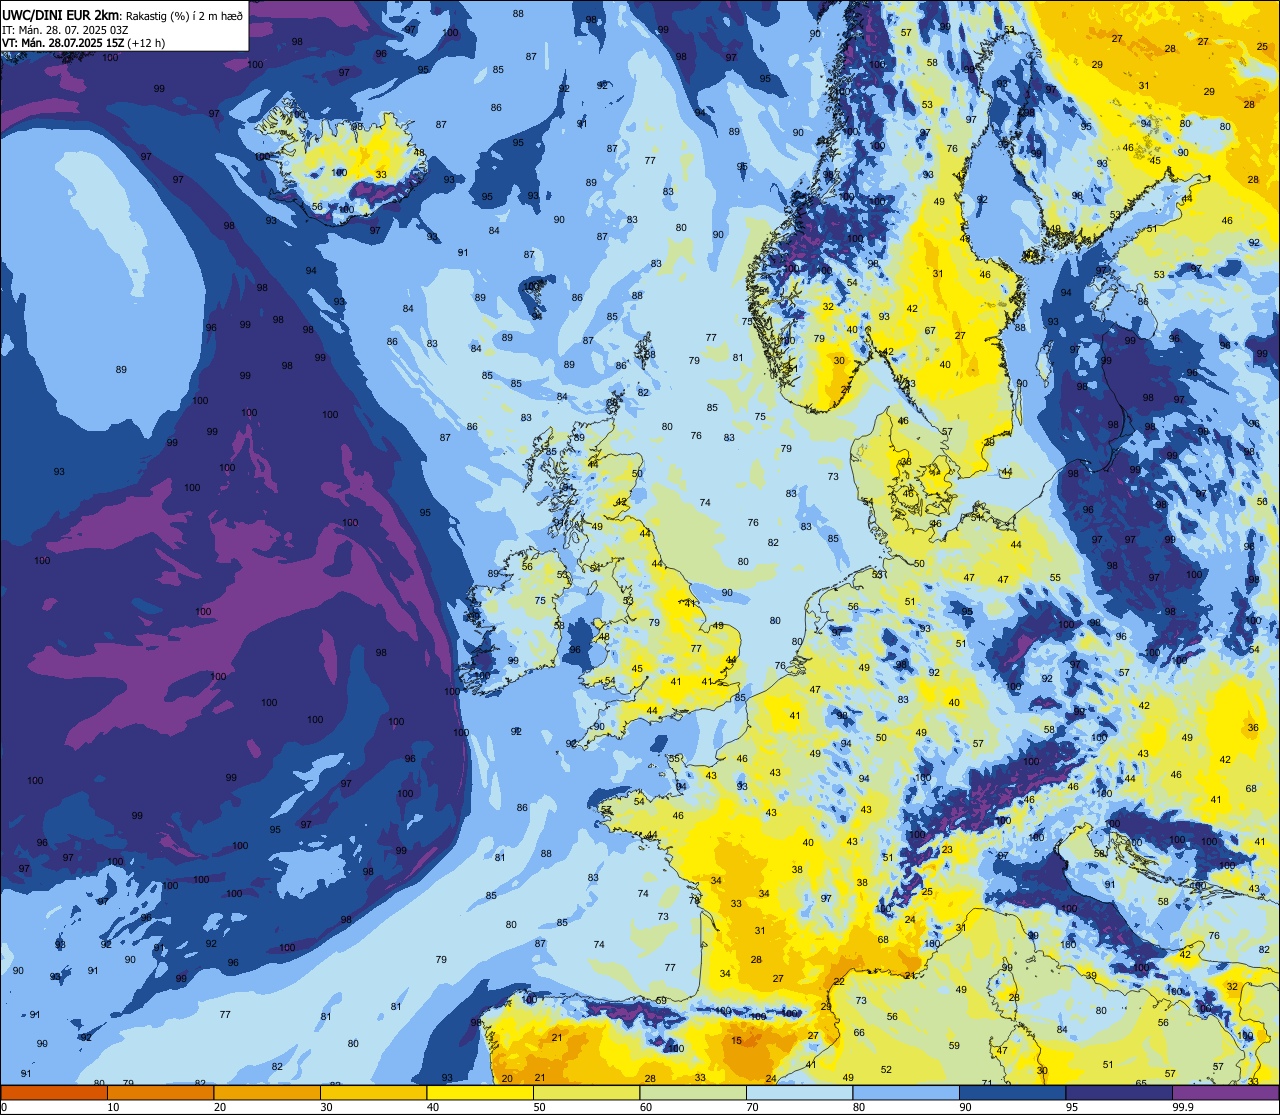This screenshot has height=1115, width=1280.
Task: Click the light orange 20–30 legend swatch
Action: click(266, 1093)
